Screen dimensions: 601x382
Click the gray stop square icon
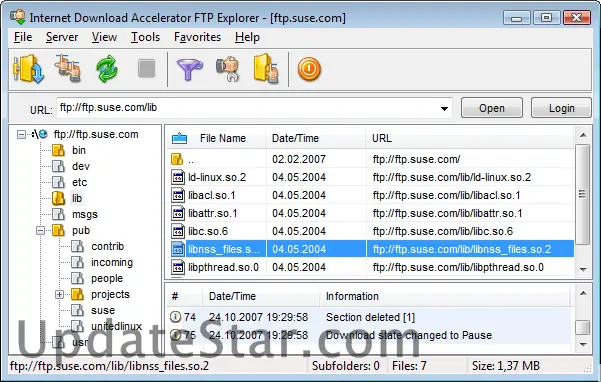pos(146,69)
